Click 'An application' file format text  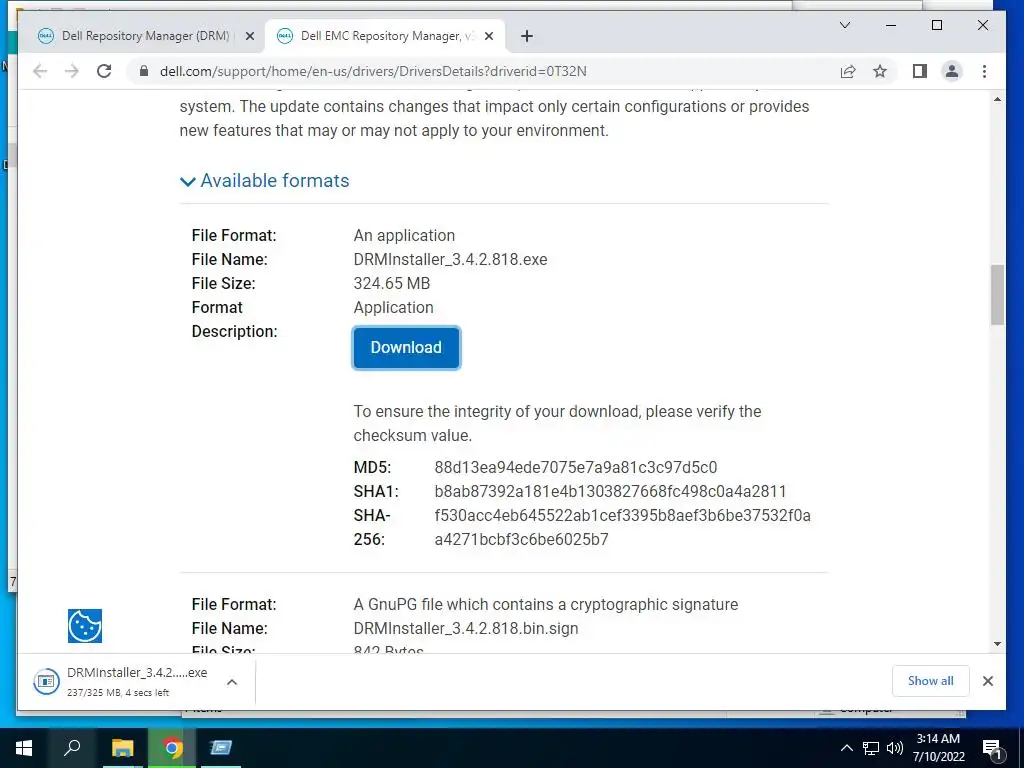coord(404,235)
